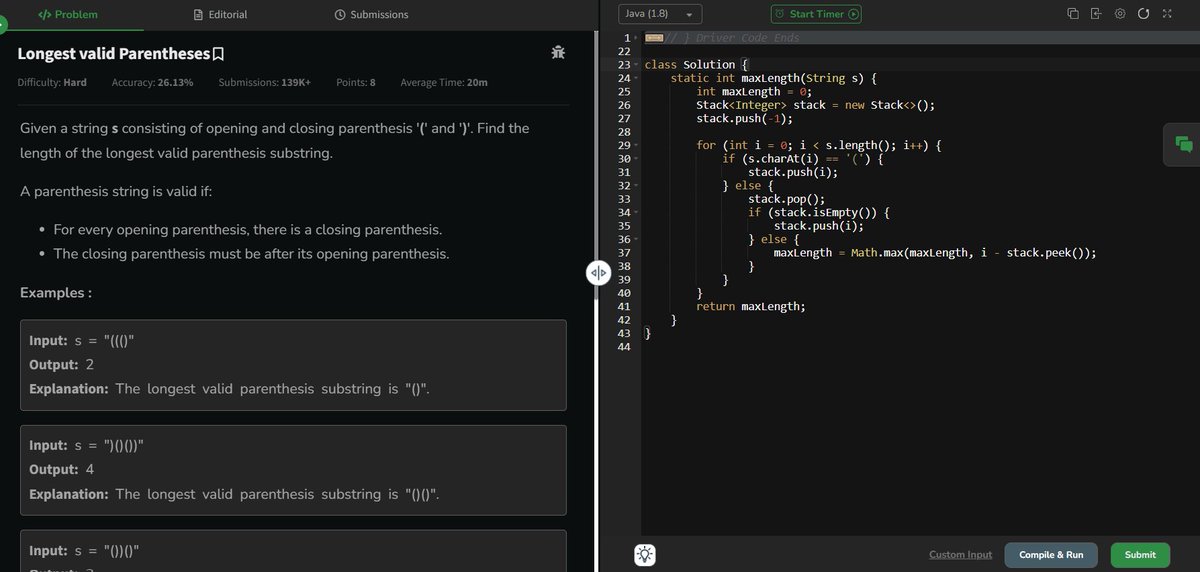This screenshot has height=572, width=1200.
Task: Click the Editorial tab document icon
Action: pos(198,15)
